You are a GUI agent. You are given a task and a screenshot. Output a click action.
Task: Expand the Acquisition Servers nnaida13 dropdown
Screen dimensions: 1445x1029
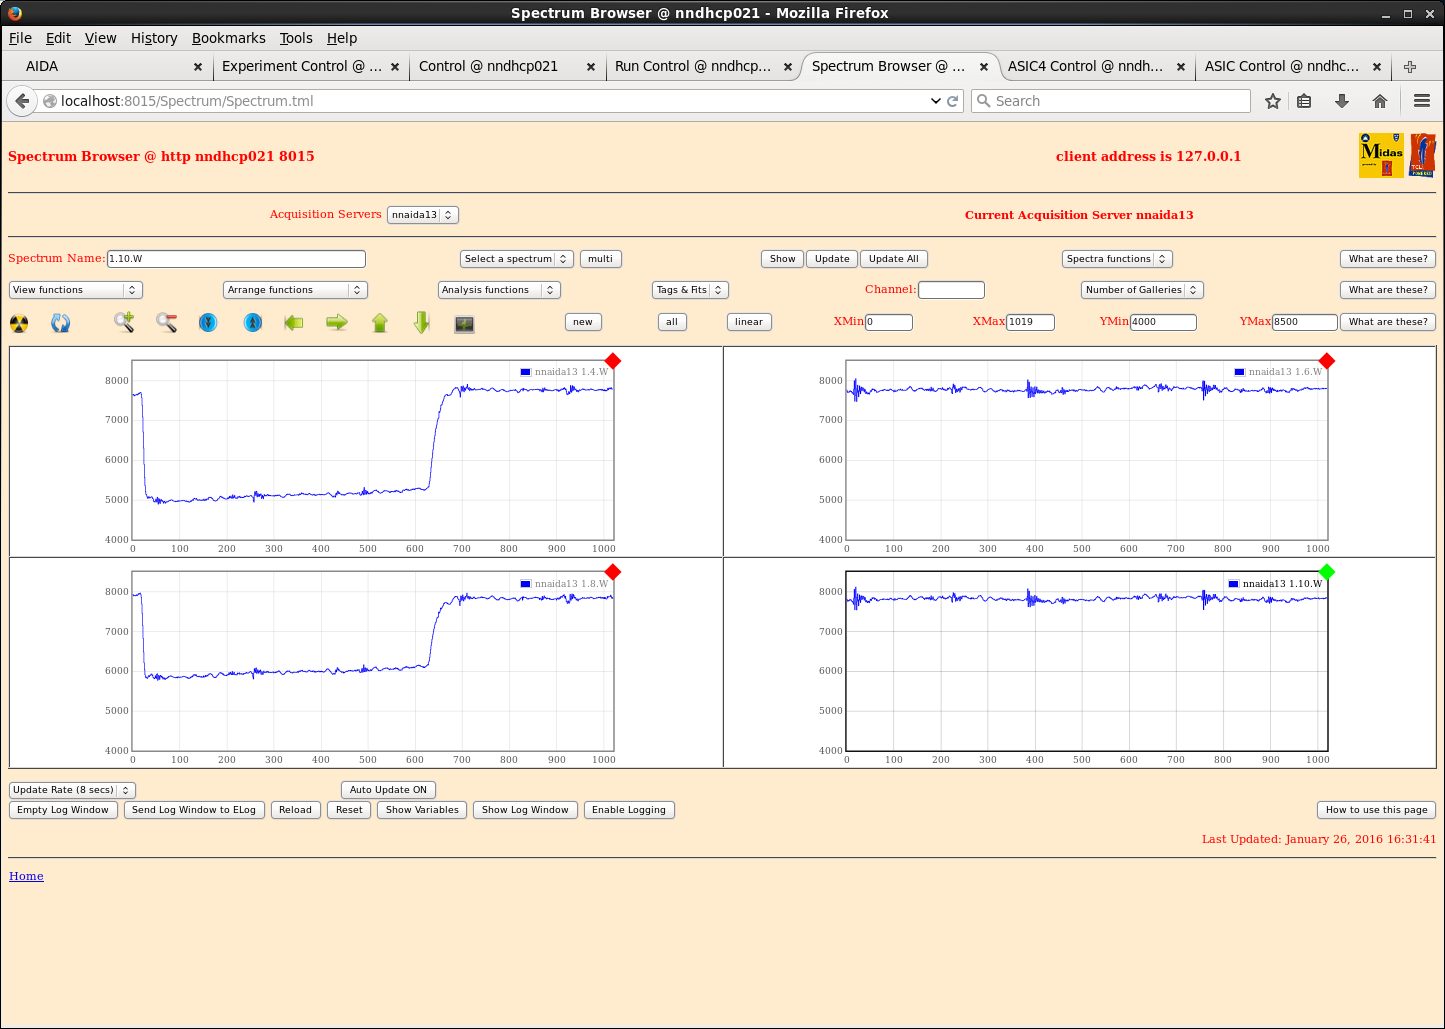coord(422,215)
